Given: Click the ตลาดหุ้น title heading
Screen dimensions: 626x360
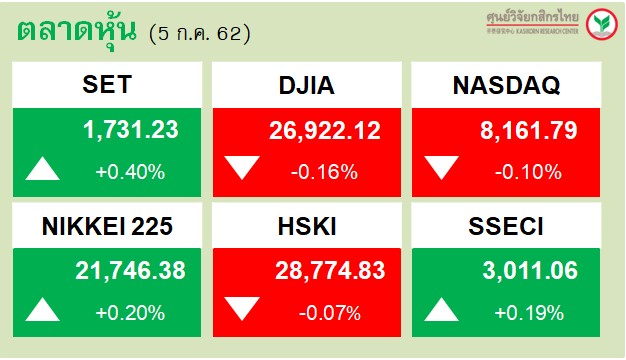Looking at the screenshot, I should (x=77, y=32).
